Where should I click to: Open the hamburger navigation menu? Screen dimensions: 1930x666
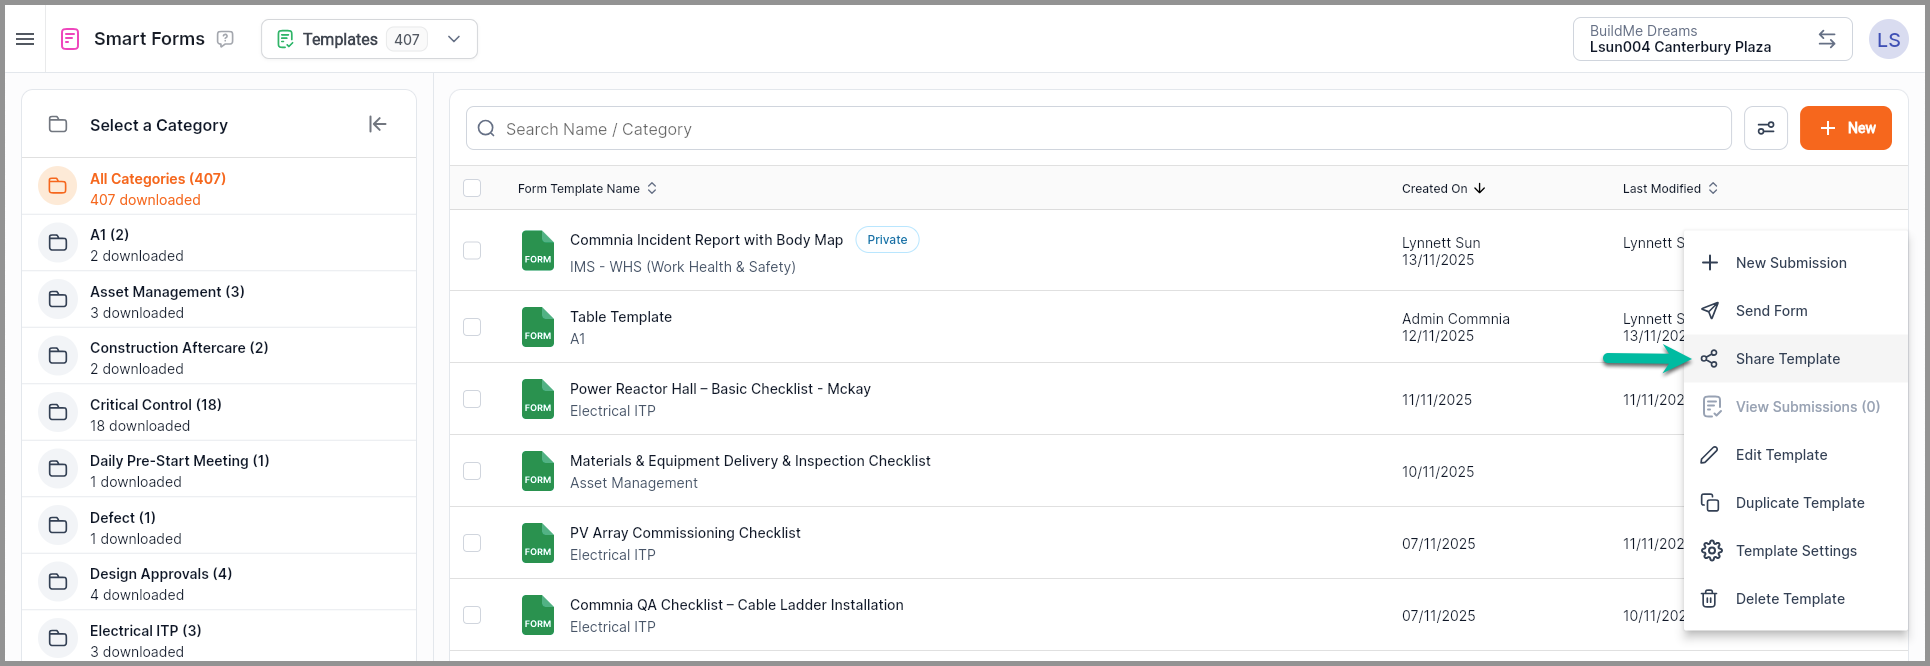(x=25, y=39)
